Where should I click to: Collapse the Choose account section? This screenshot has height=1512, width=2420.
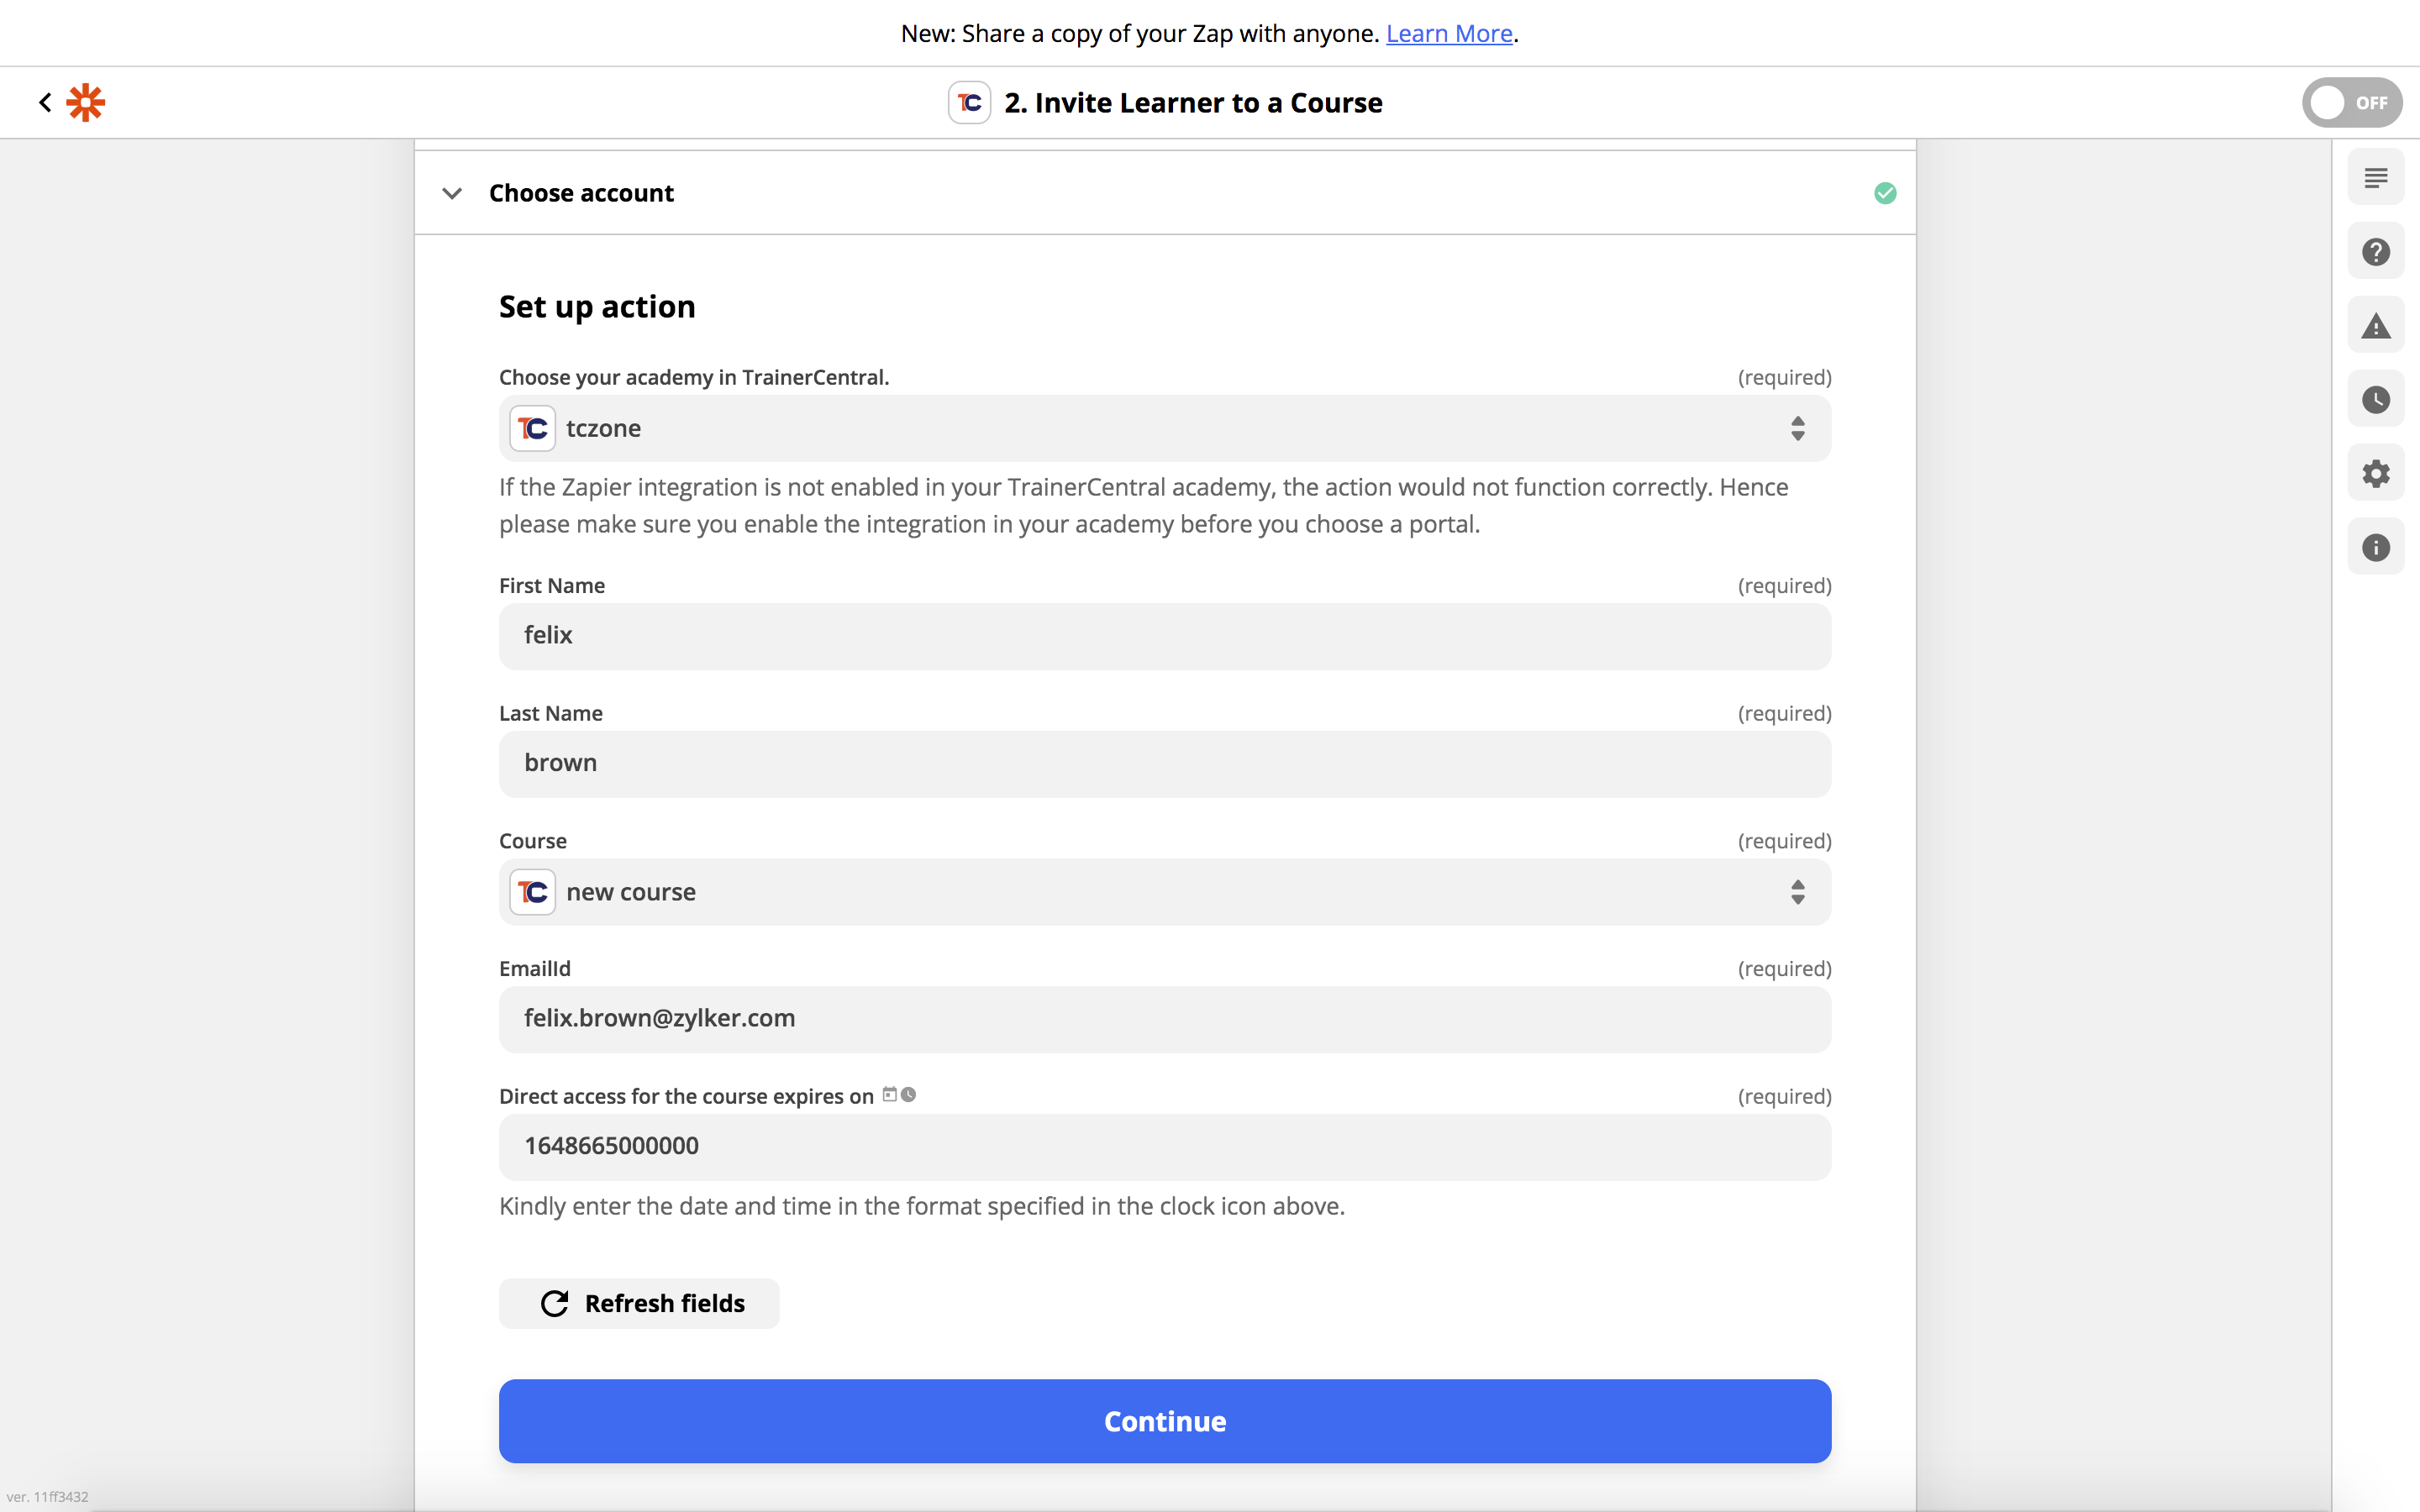click(x=452, y=193)
